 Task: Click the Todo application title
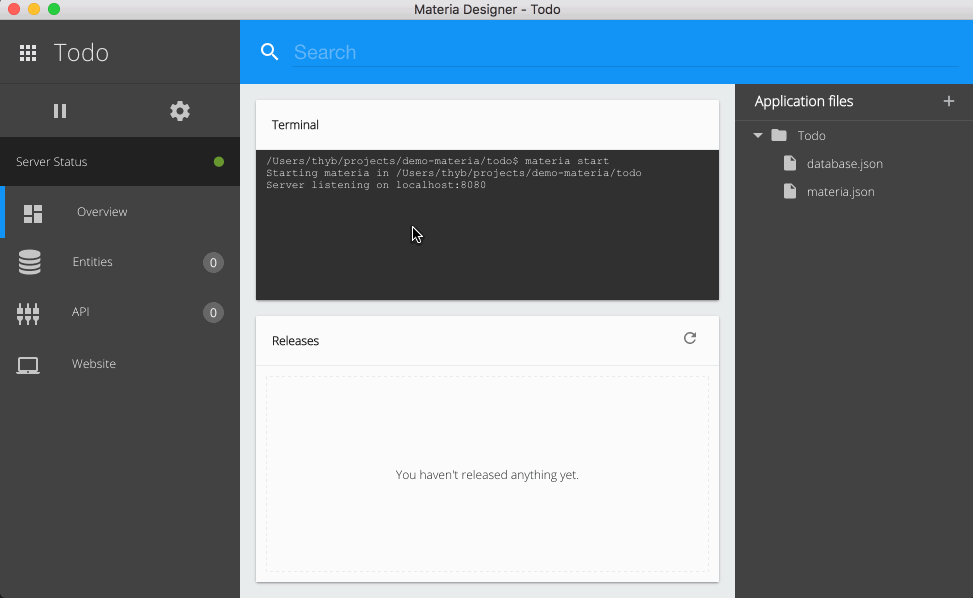point(81,53)
